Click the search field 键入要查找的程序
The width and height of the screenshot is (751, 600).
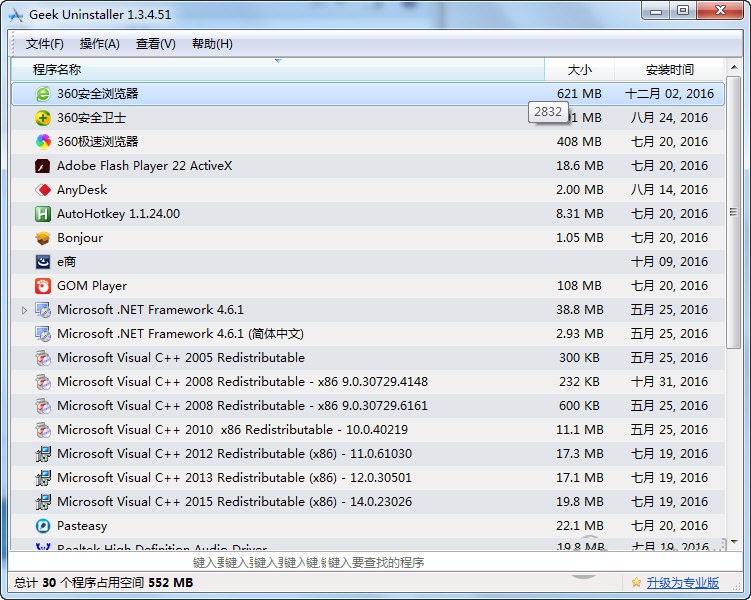tap(375, 562)
